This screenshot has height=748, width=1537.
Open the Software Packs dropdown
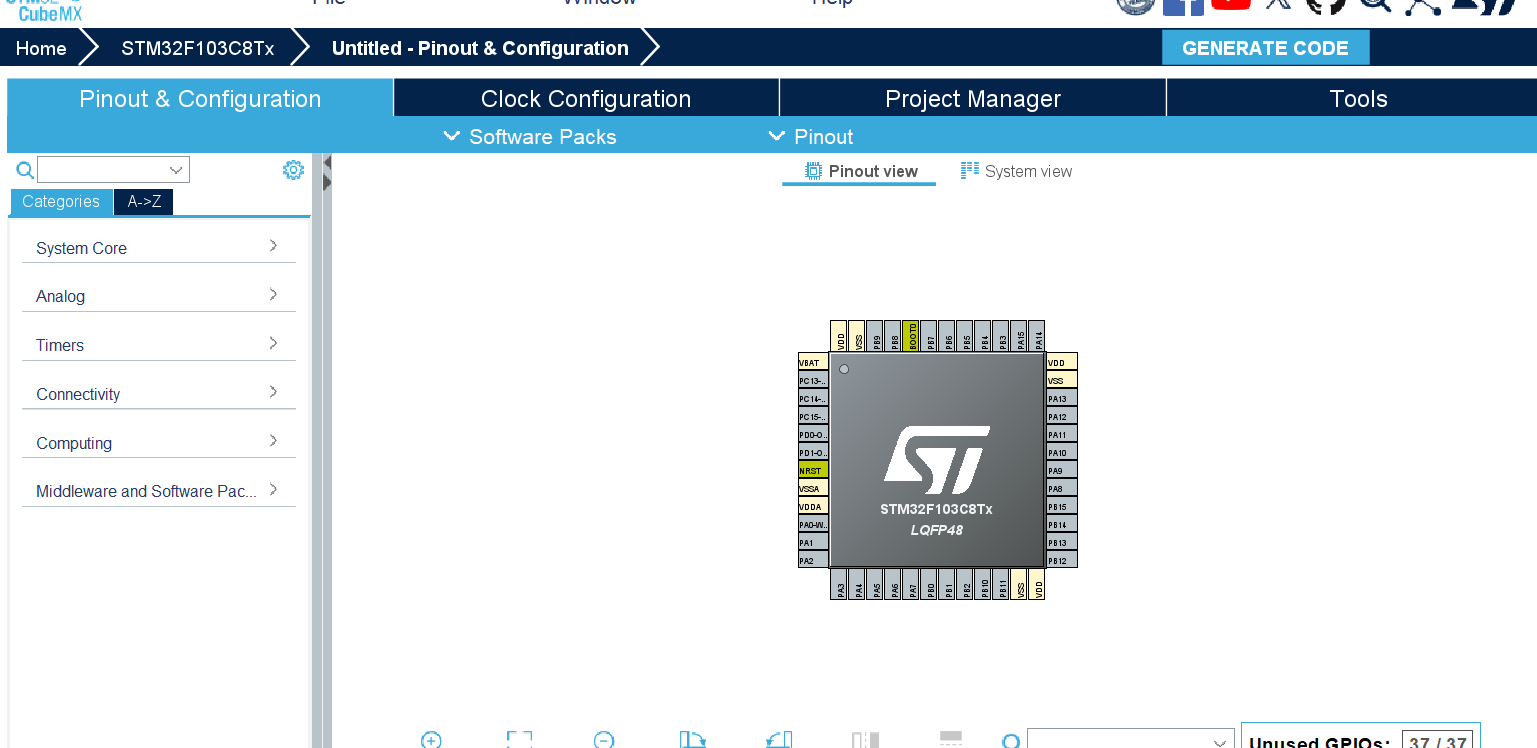(x=530, y=136)
